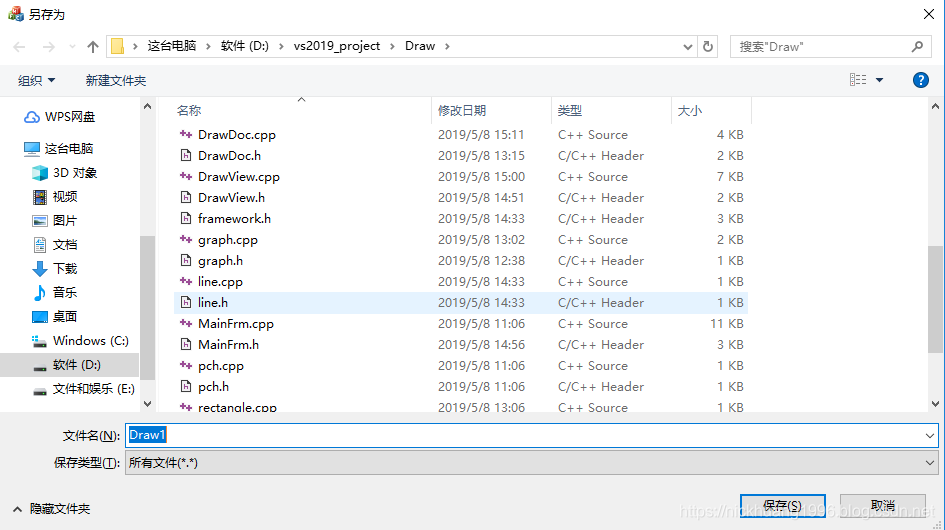
Task: Sort files by 大小 column
Action: [689, 110]
